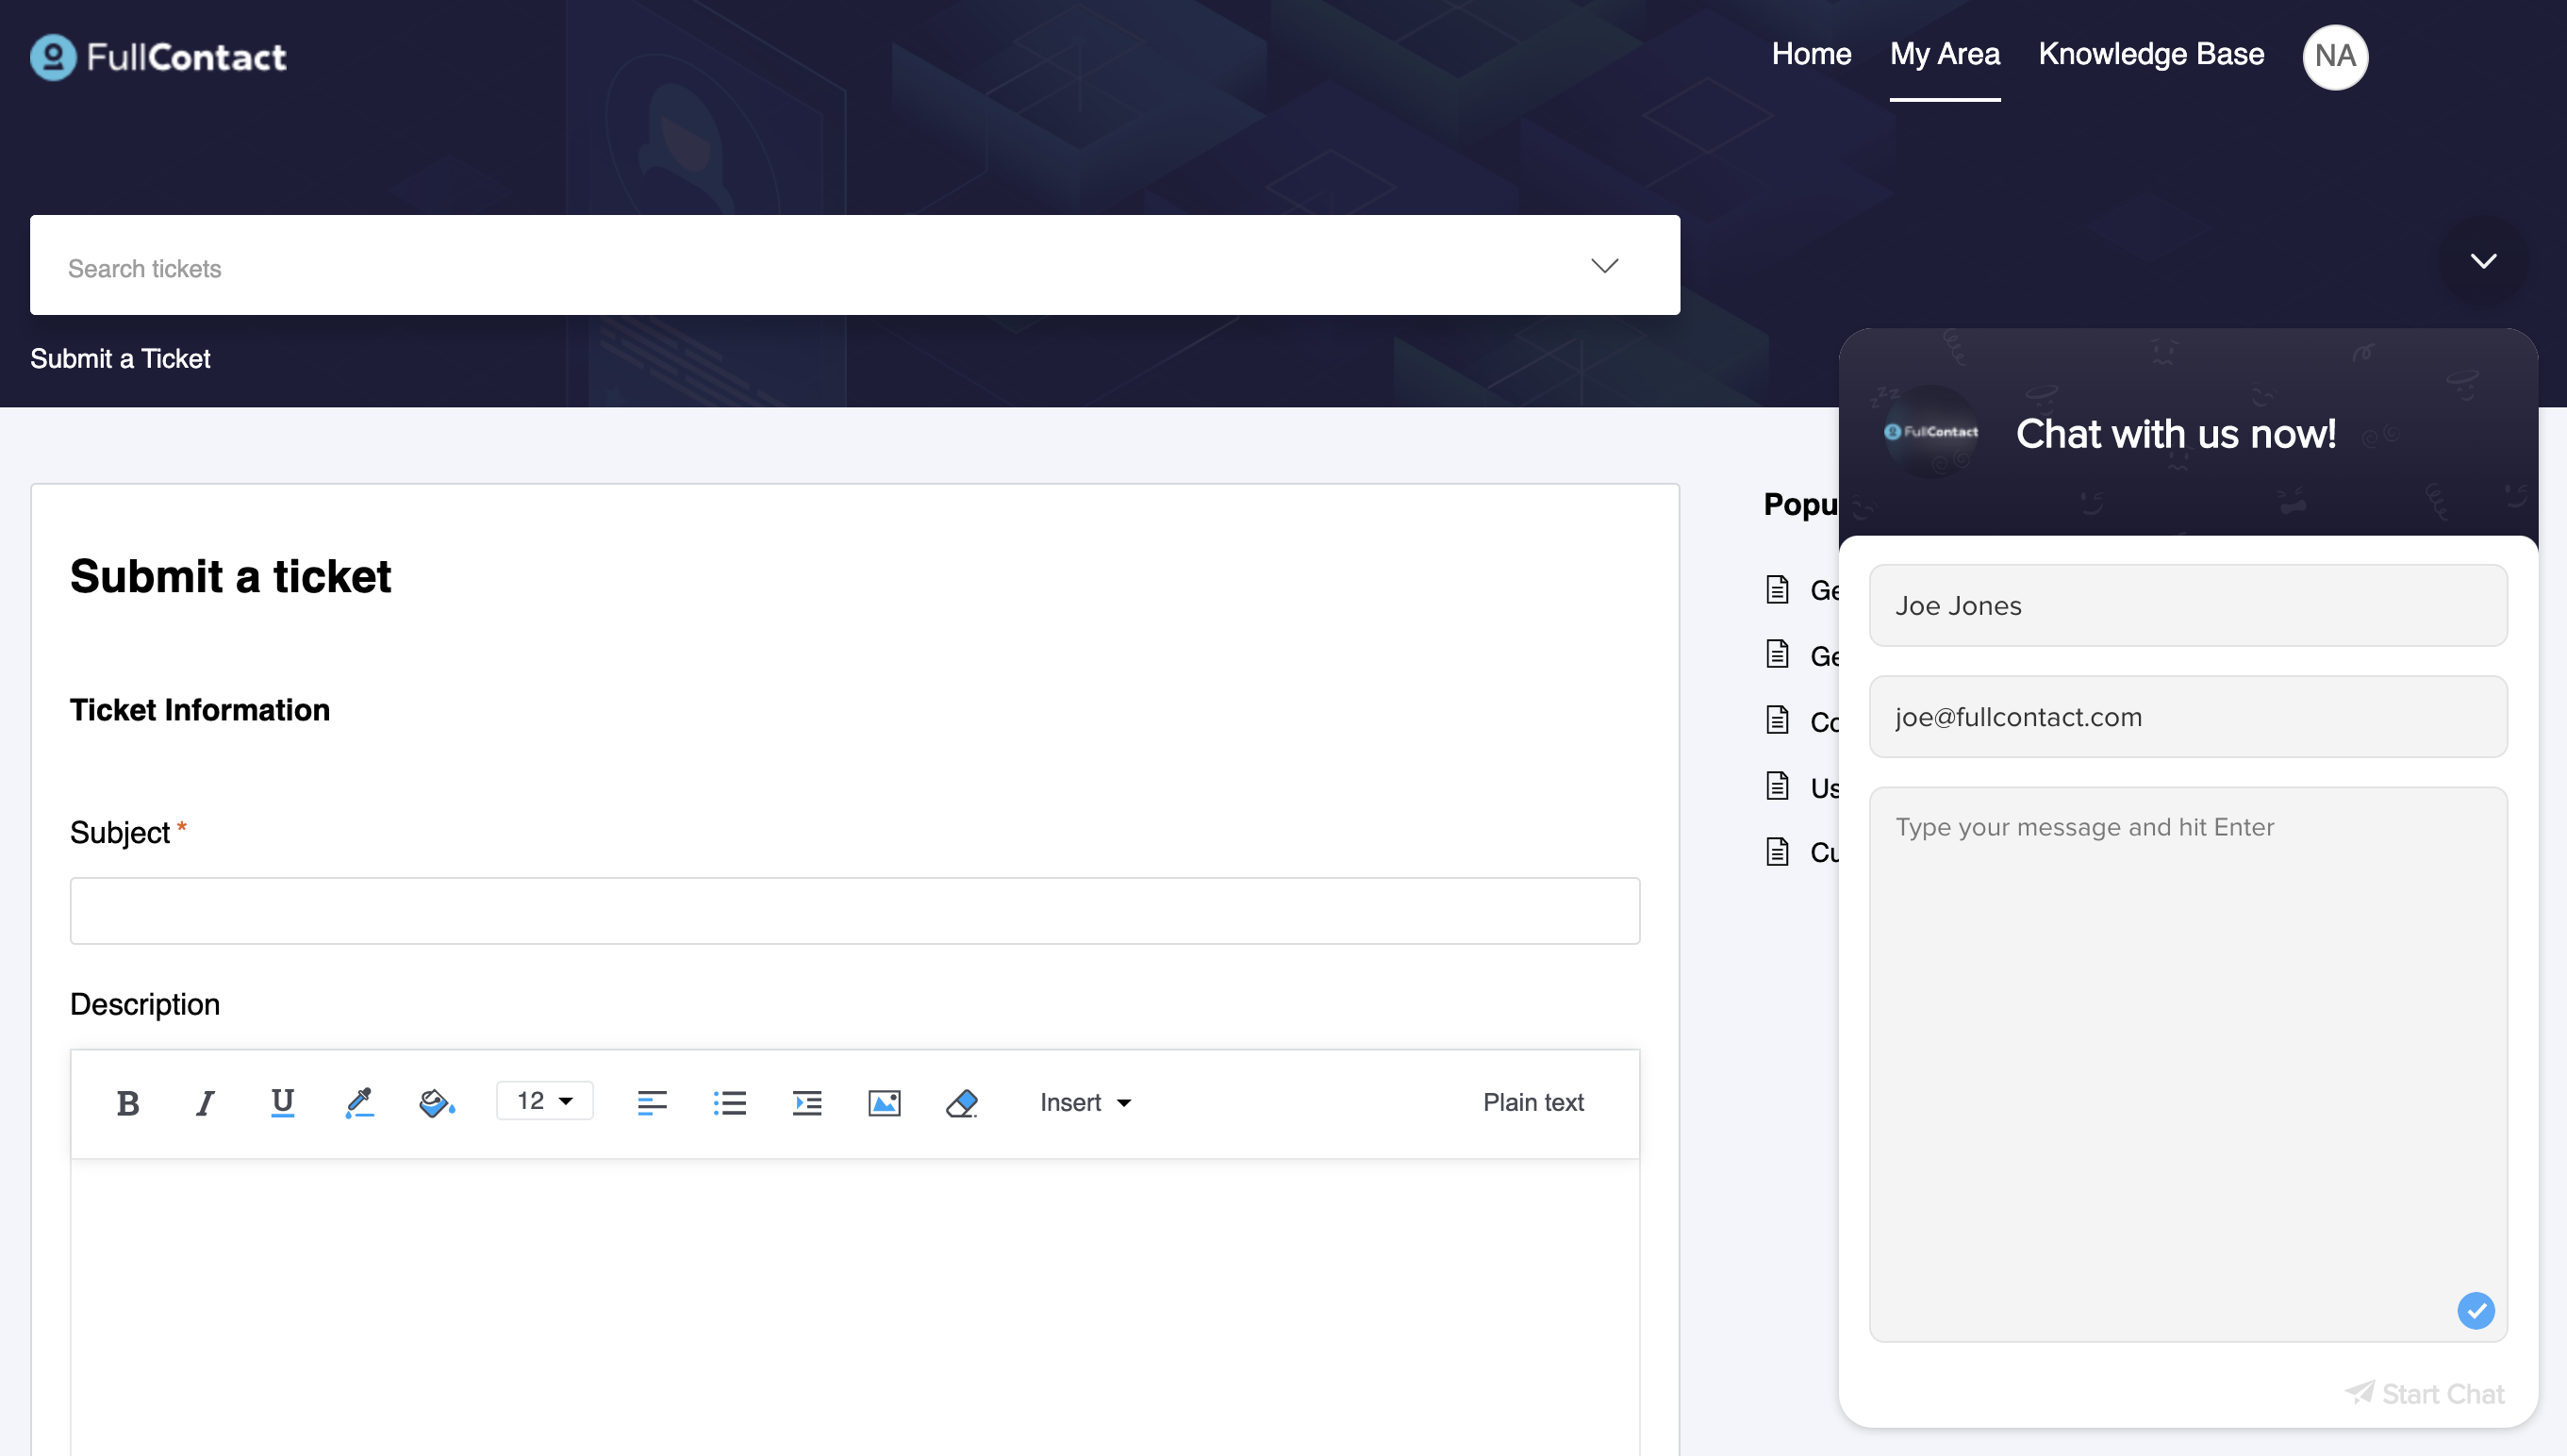Insert a bulleted list
Screen dimensions: 2567x1456
click(730, 1103)
